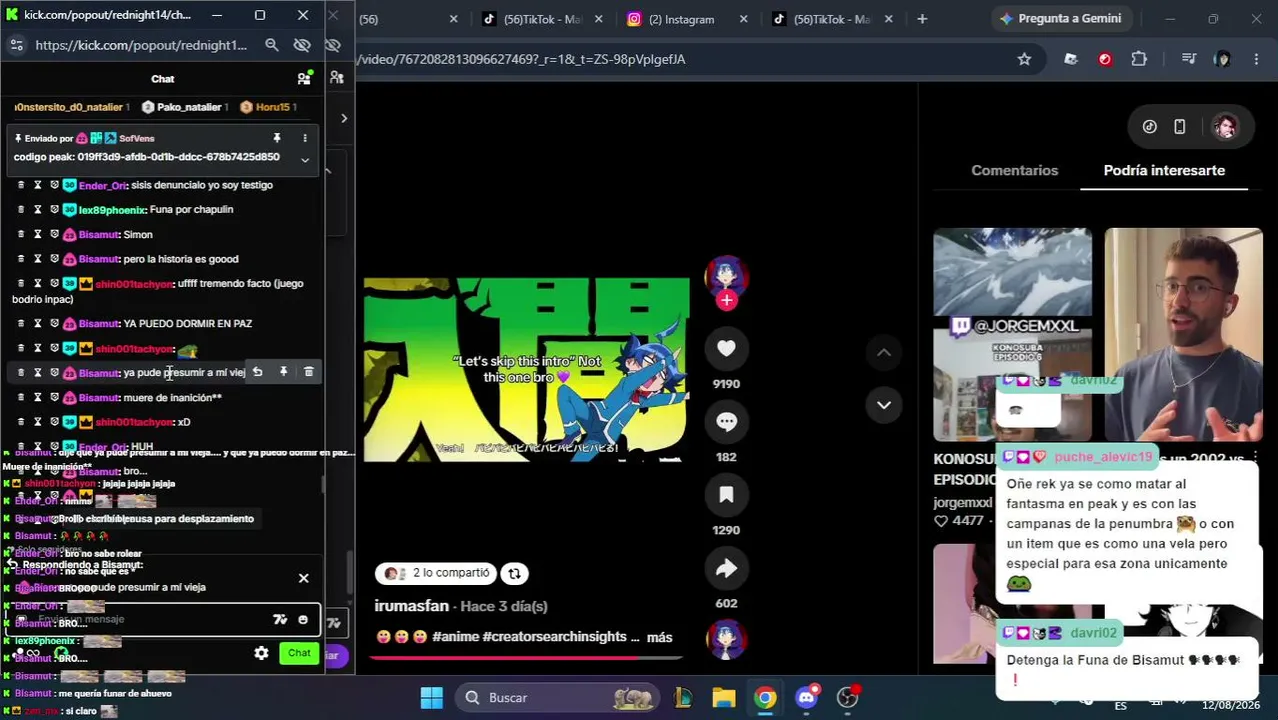This screenshot has height=720, width=1278.
Task: Seek on the TikTok video progress bar
Action: point(526,658)
